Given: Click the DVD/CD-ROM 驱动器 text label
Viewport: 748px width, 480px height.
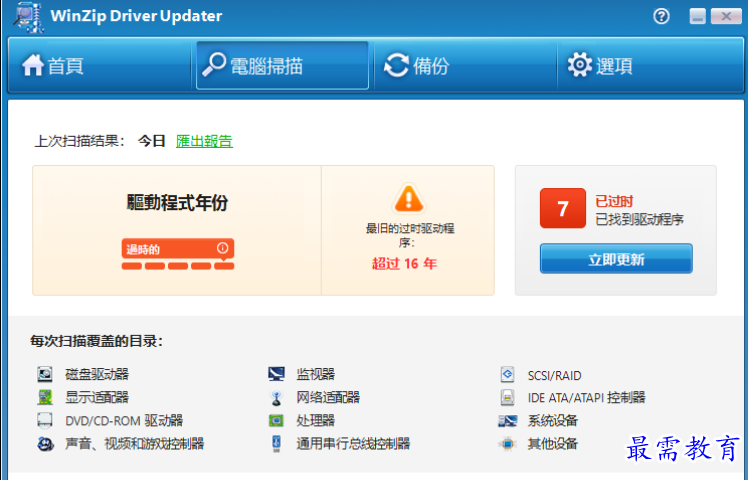Looking at the screenshot, I should point(124,420).
